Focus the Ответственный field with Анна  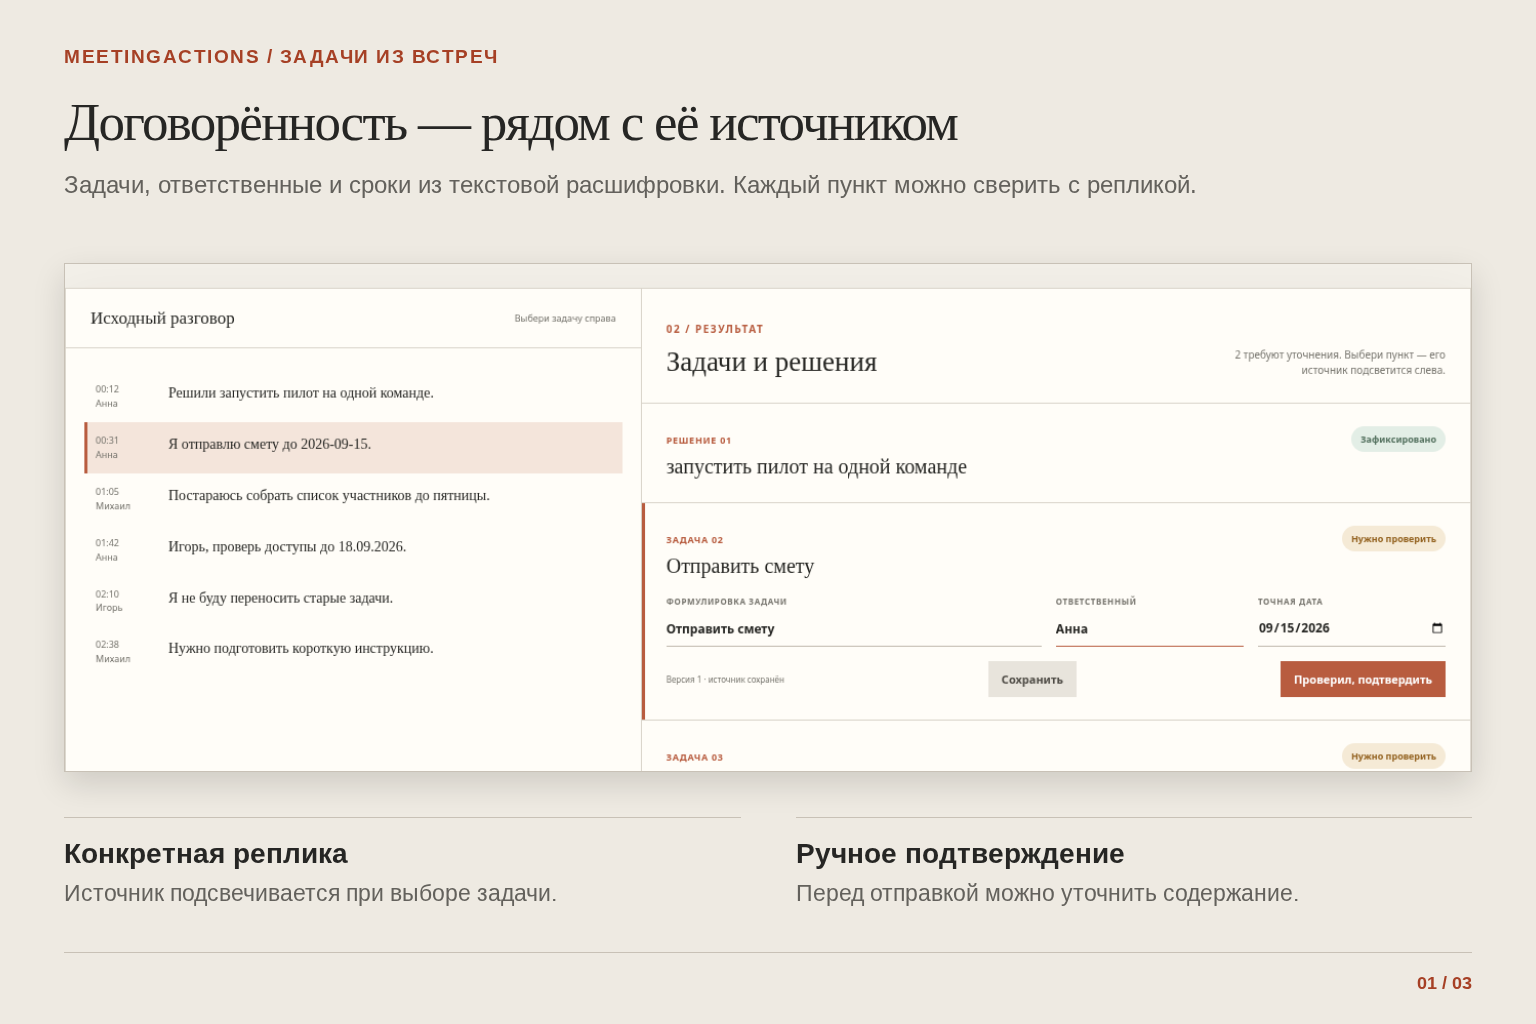point(1149,629)
